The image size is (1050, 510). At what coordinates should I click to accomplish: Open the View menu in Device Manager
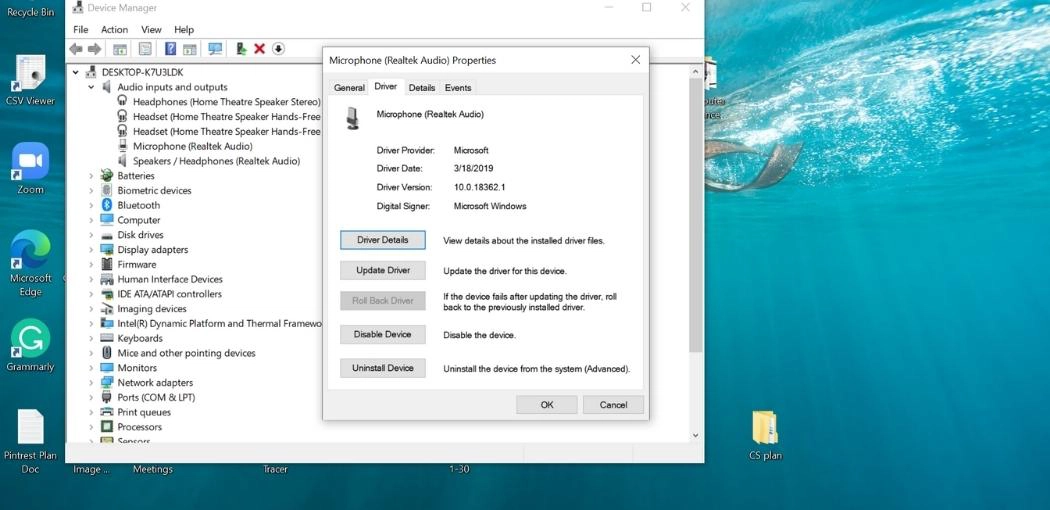[x=151, y=29]
